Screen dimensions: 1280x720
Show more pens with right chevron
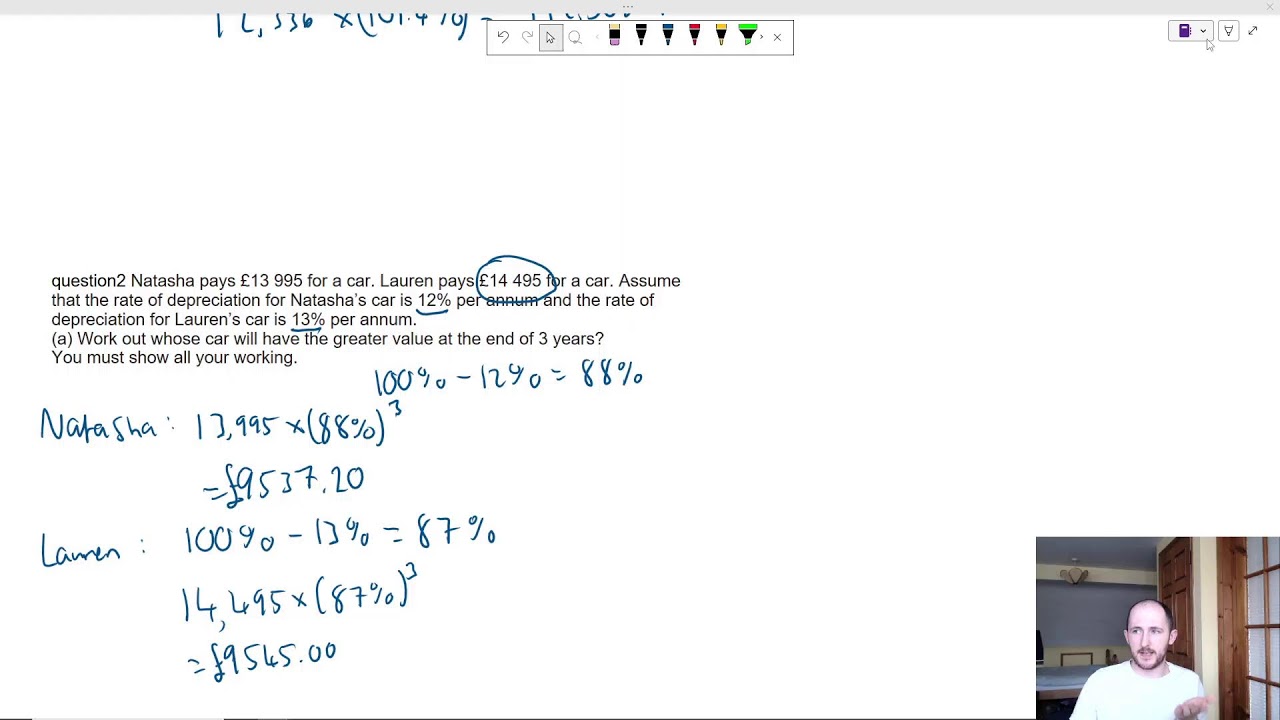click(x=763, y=37)
